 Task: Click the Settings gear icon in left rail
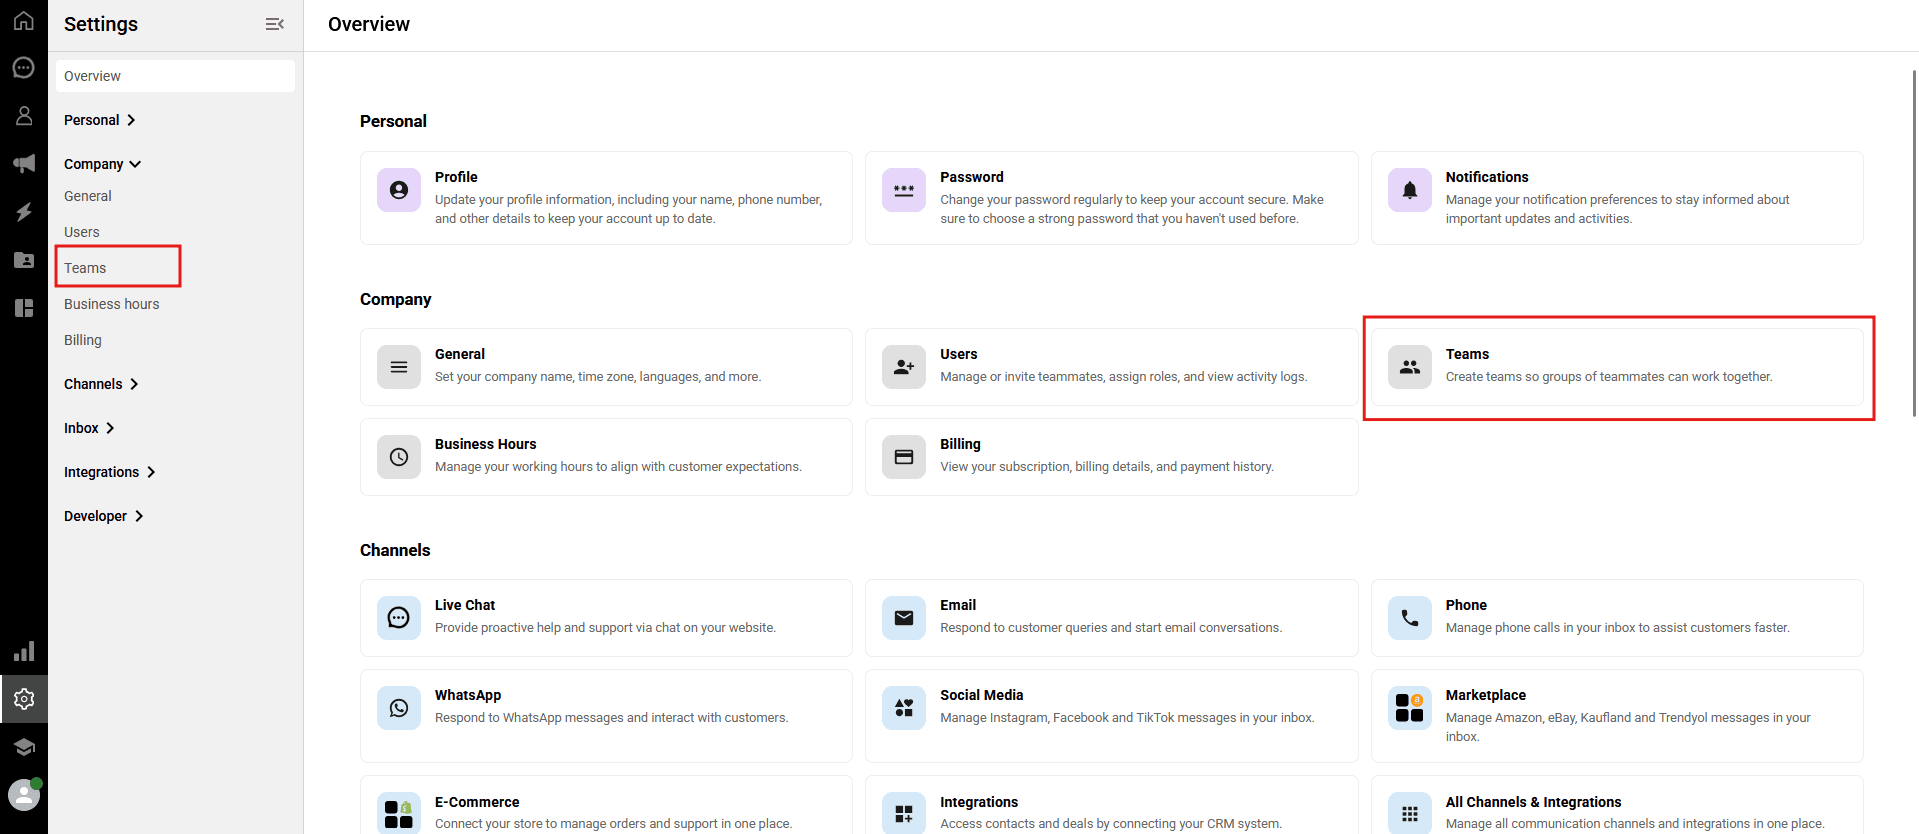(24, 699)
